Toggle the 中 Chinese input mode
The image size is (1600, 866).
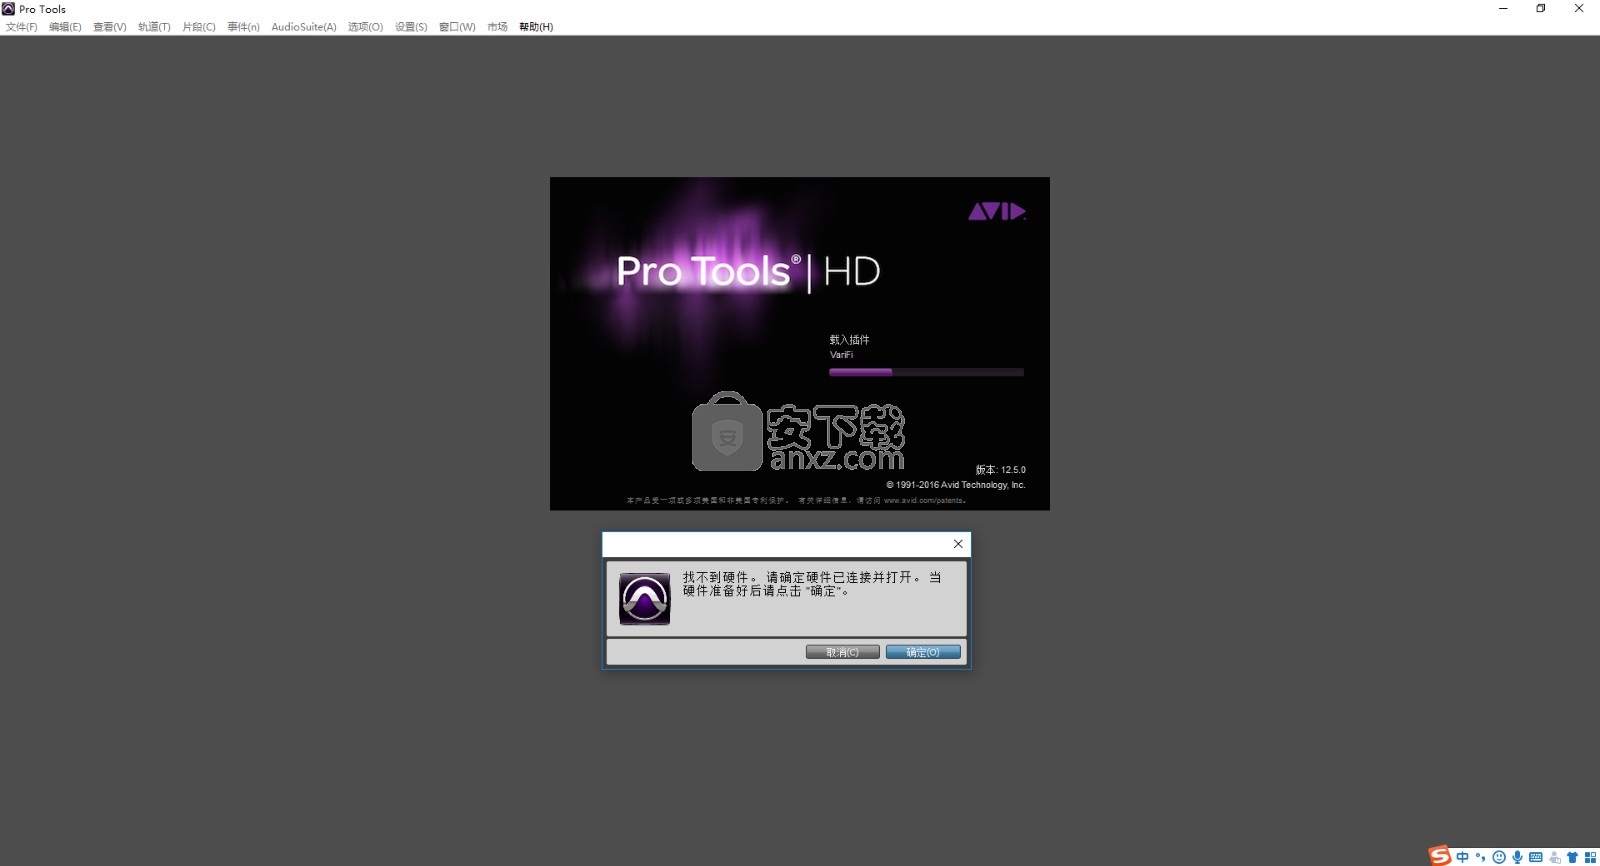pos(1463,857)
